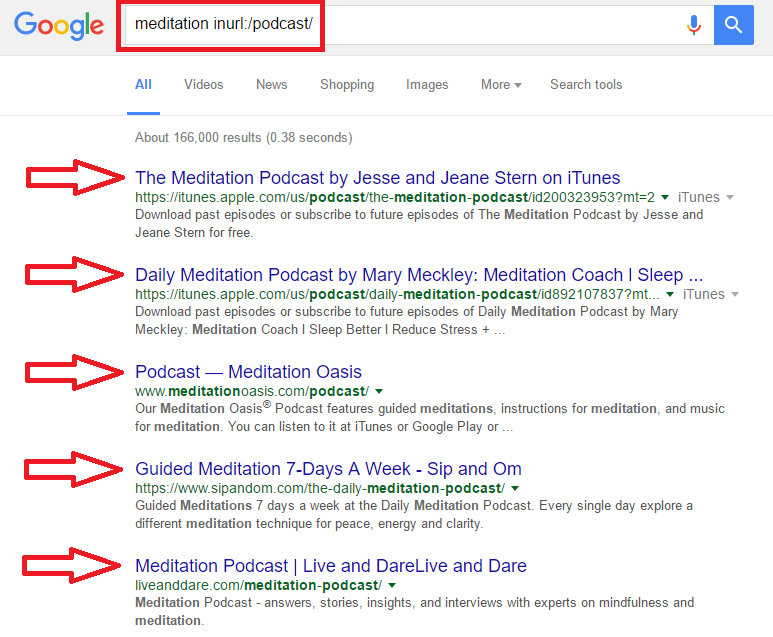Open Meditation Podcast | Live and Dare result
773x637 pixels.
331,566
